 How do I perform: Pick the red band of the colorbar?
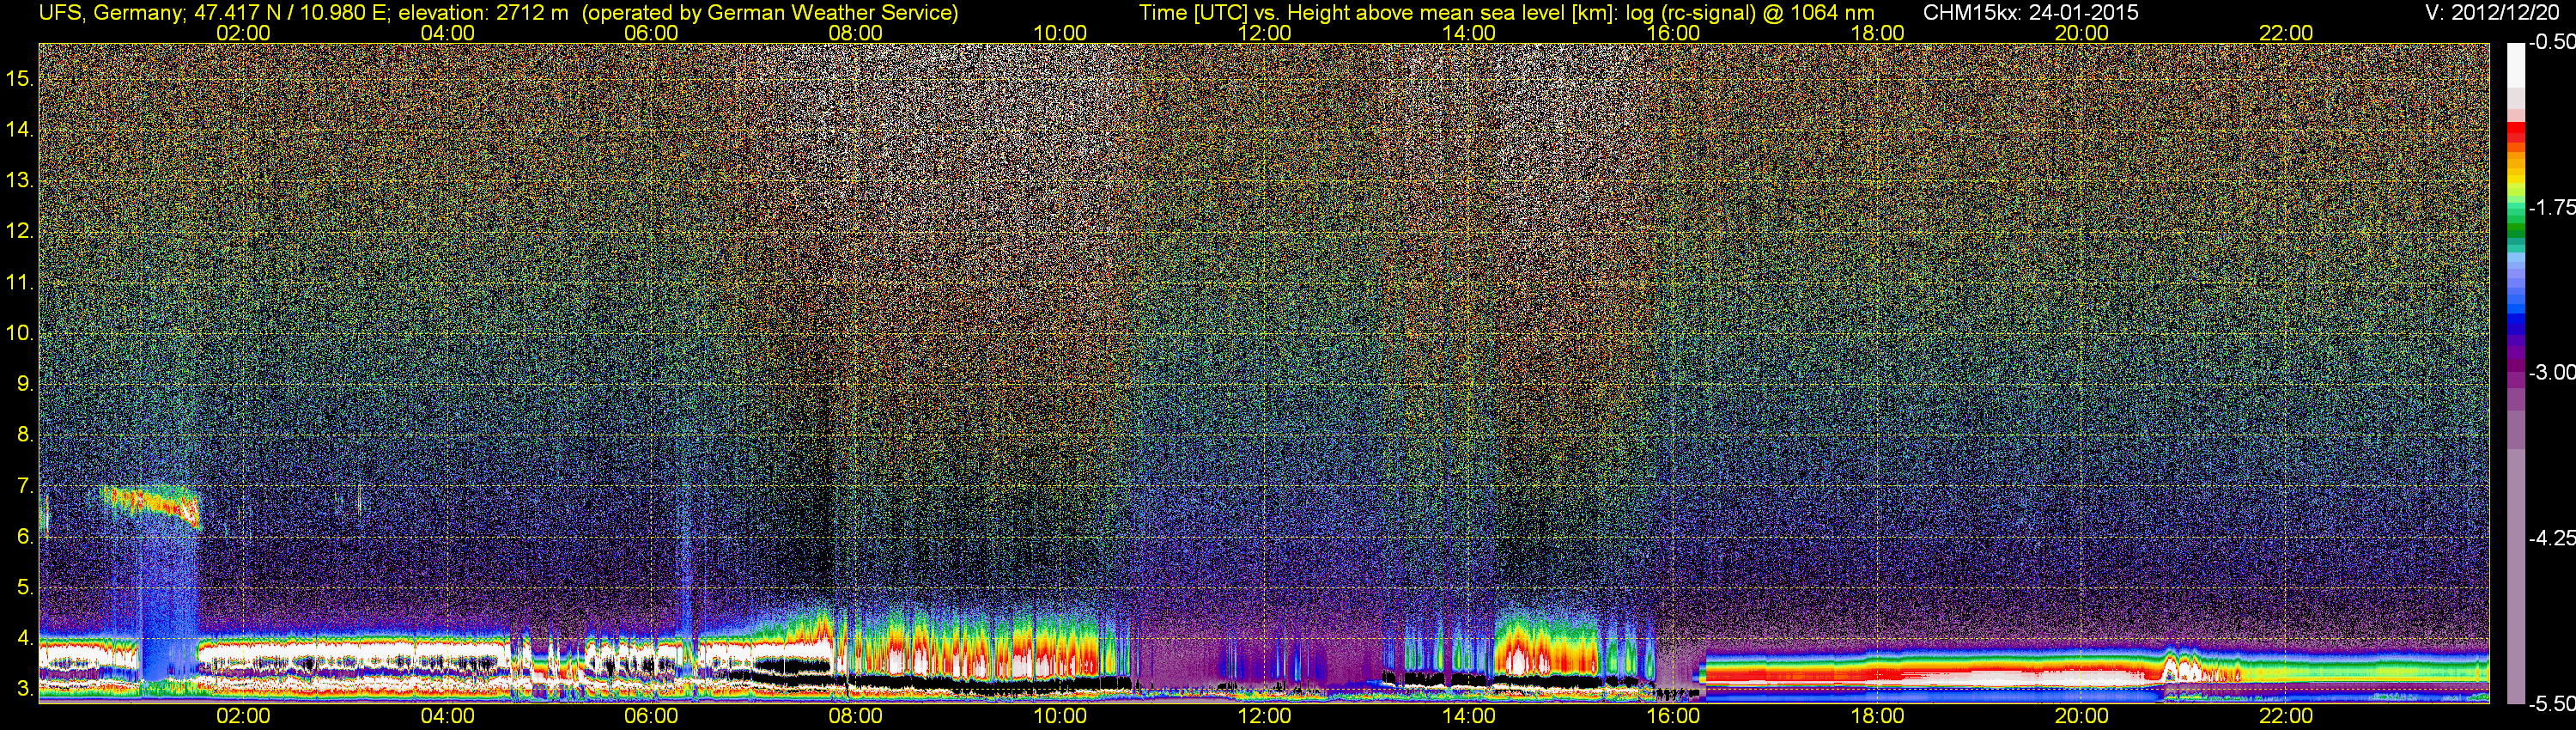(2515, 133)
